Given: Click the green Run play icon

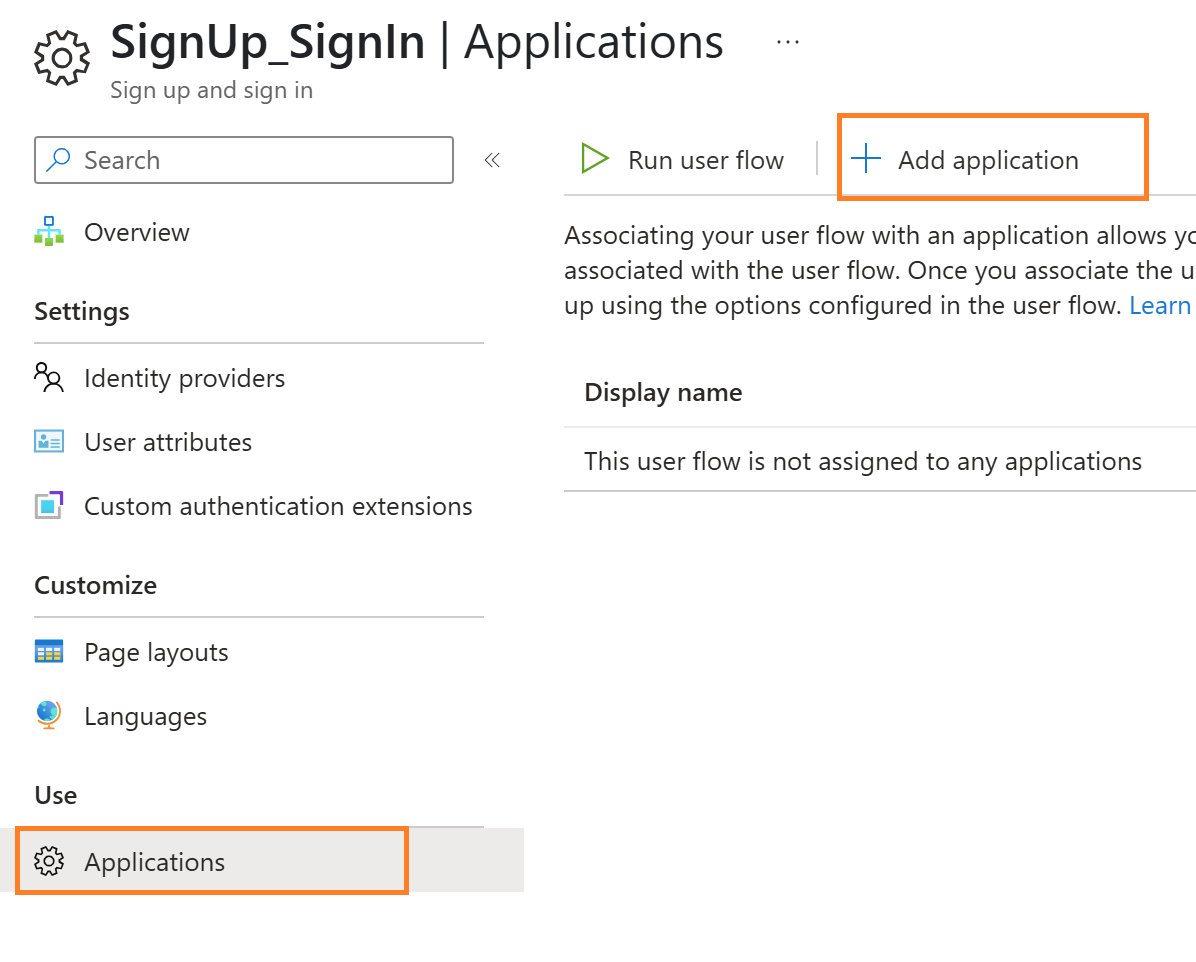Looking at the screenshot, I should pos(595,159).
